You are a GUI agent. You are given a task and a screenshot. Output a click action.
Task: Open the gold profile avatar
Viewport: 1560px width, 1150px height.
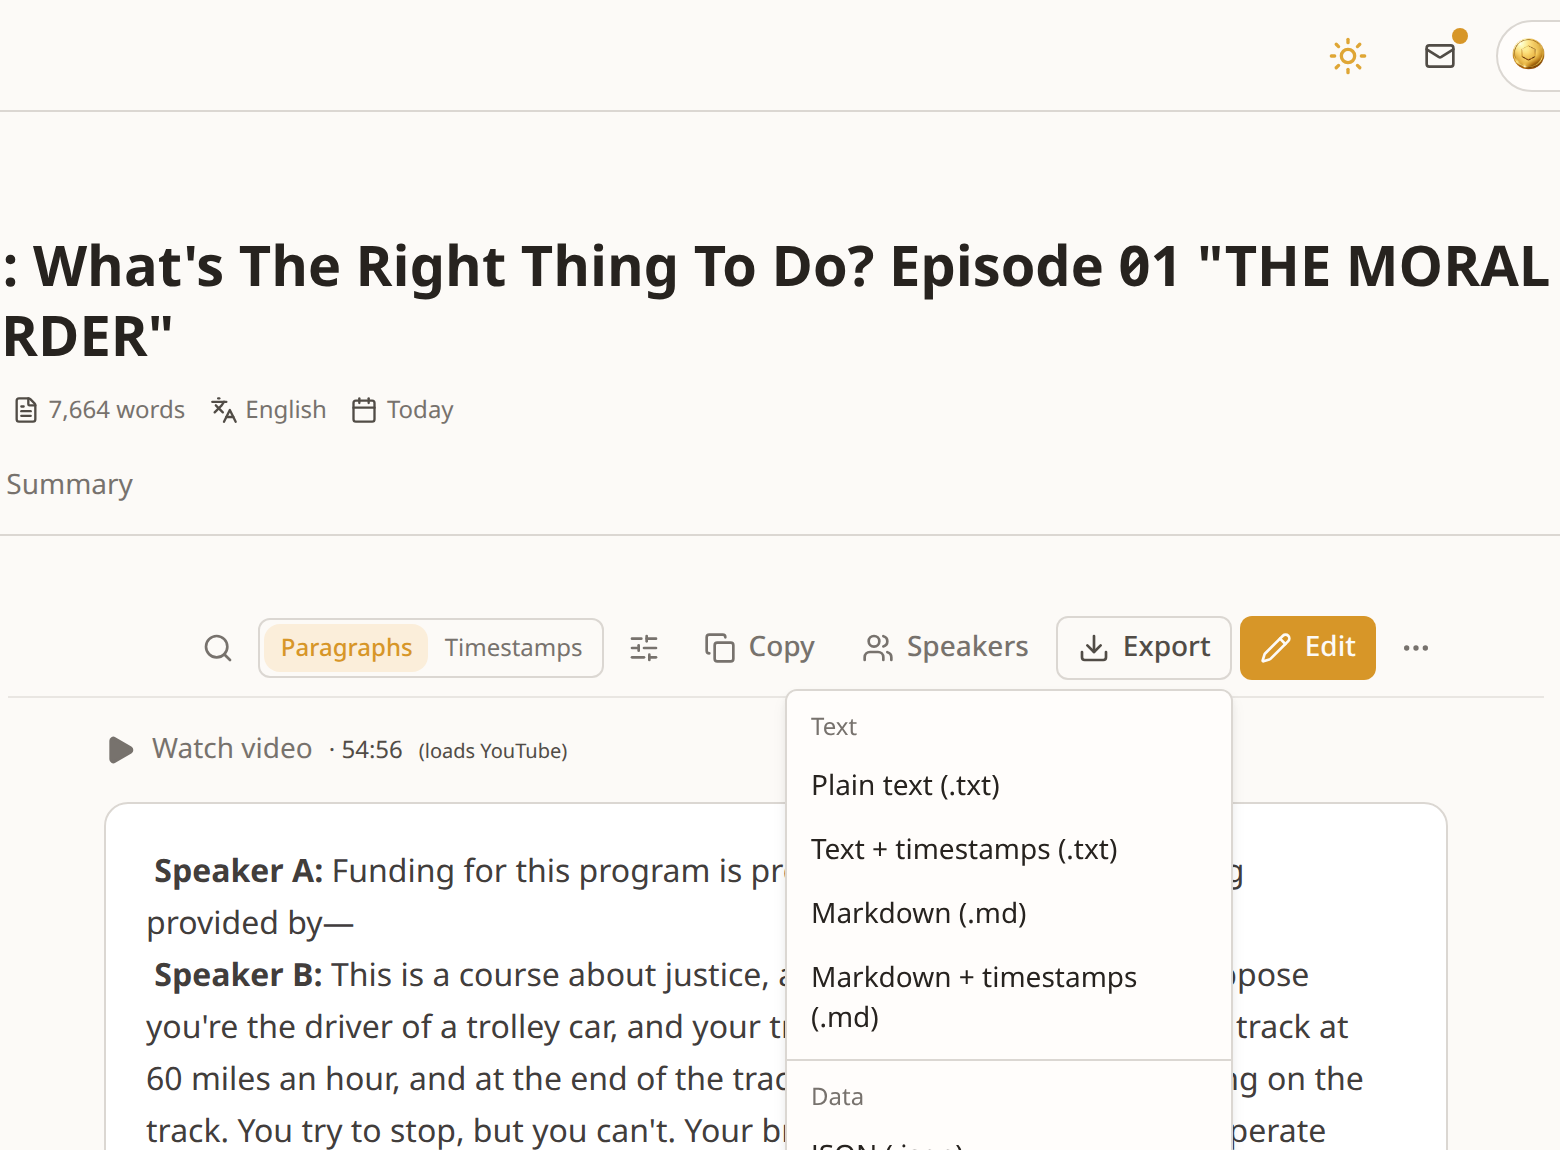coord(1528,54)
